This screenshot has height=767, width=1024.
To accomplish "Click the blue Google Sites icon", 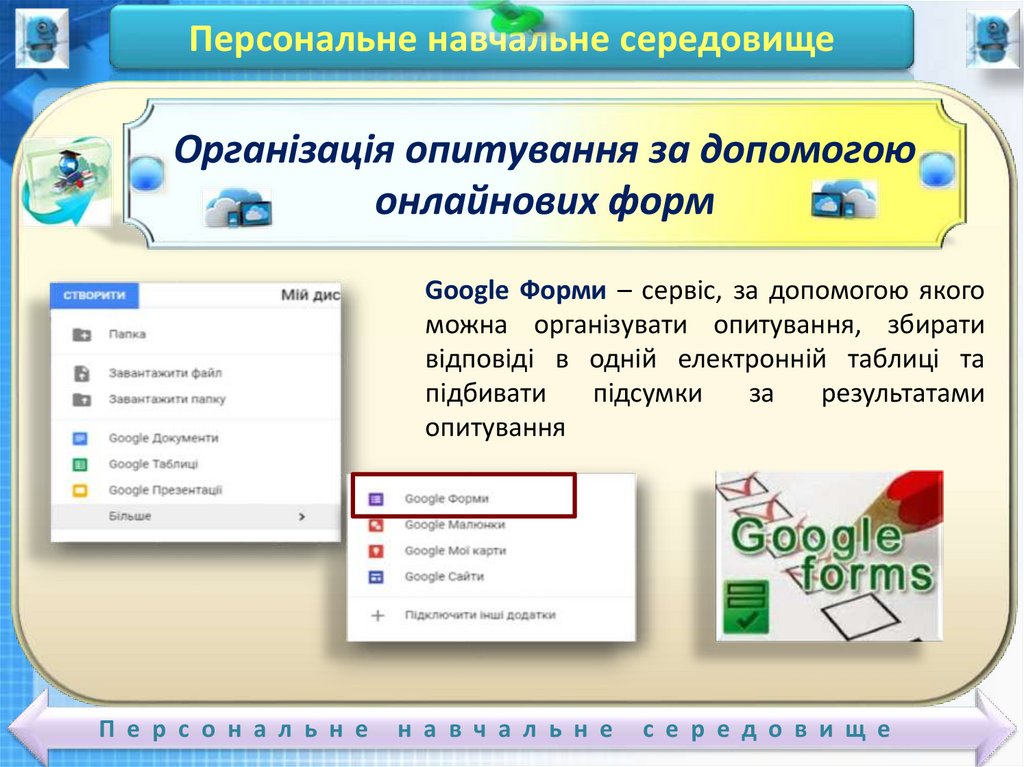I will 376,577.
